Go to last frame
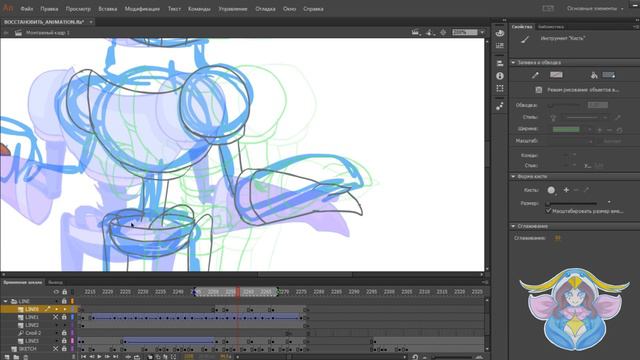Viewport: 640px width, 360px height. (x=116, y=357)
